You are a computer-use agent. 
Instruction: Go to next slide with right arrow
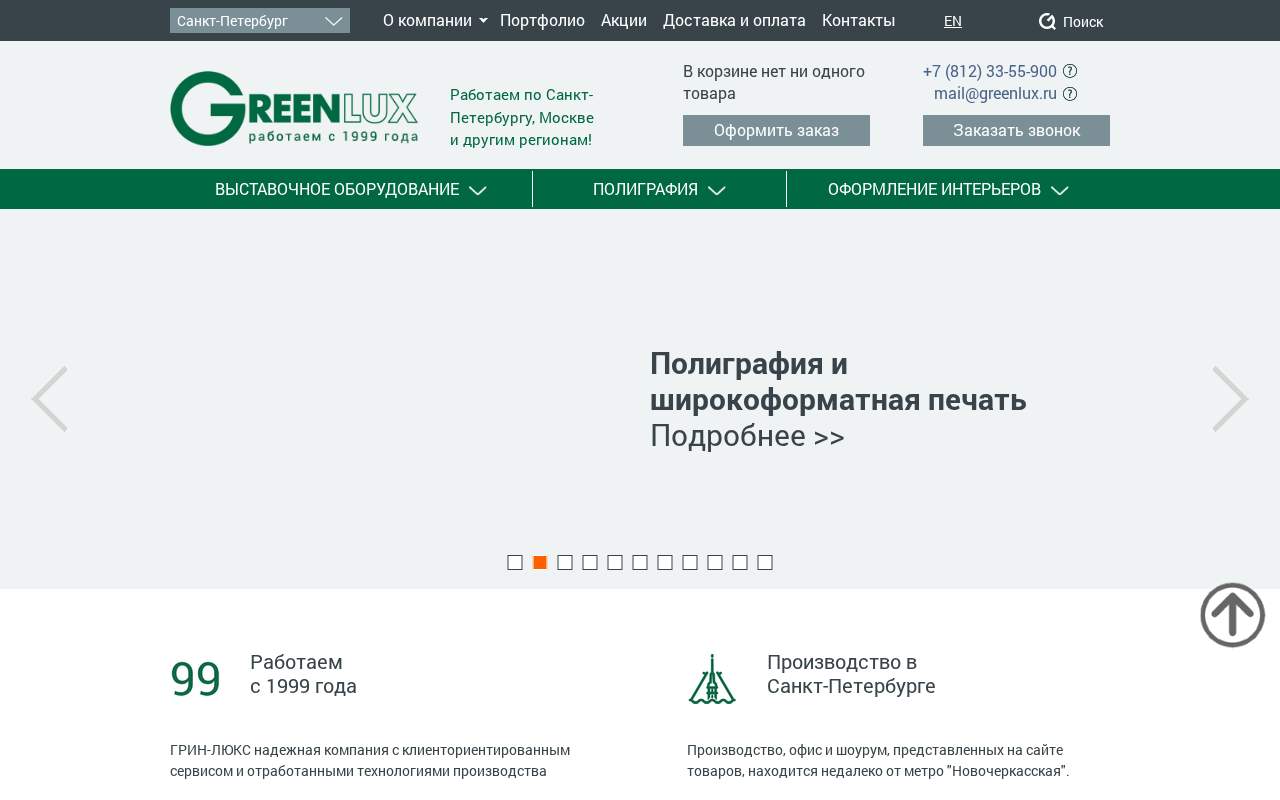point(1231,399)
